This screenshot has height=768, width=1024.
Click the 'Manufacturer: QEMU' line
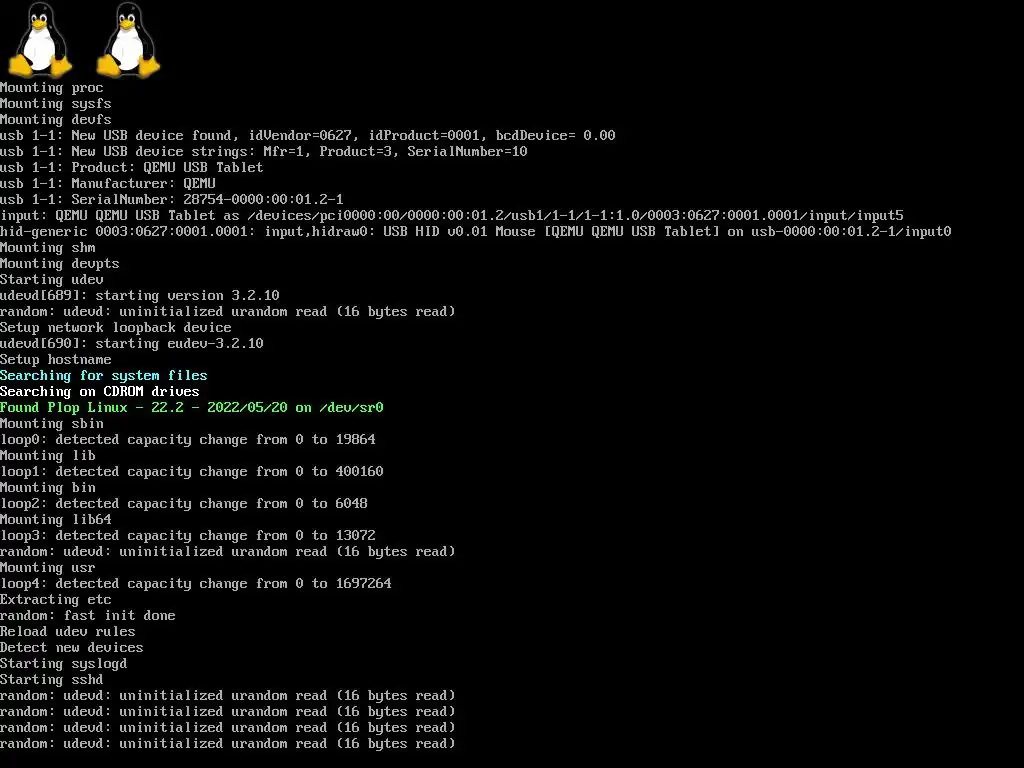108,184
